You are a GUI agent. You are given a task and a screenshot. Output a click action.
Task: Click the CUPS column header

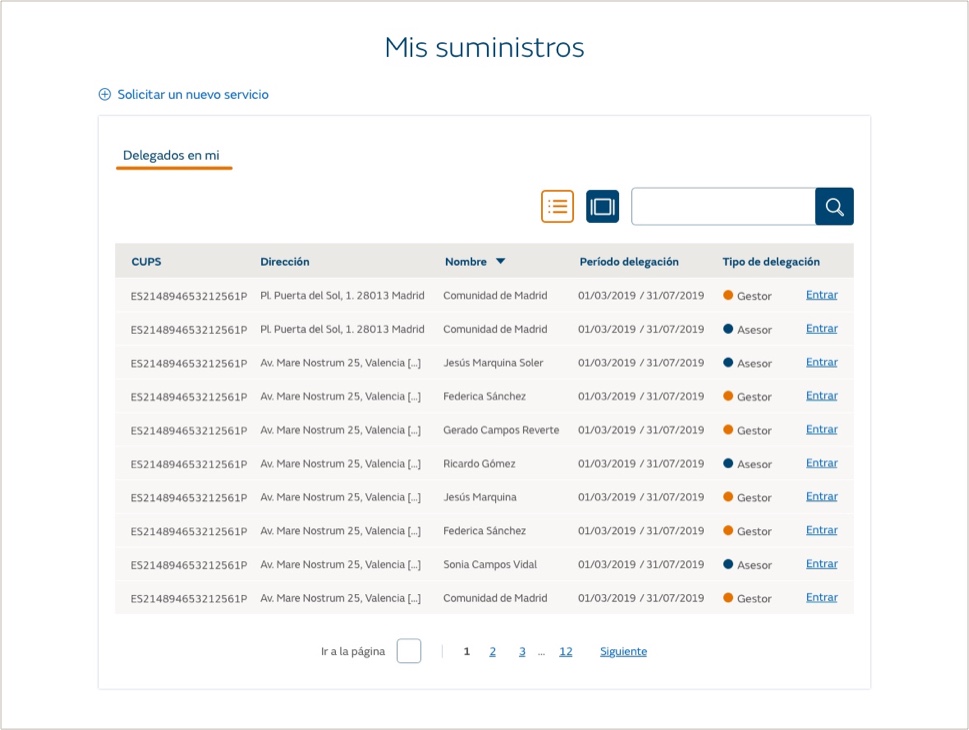coord(146,261)
